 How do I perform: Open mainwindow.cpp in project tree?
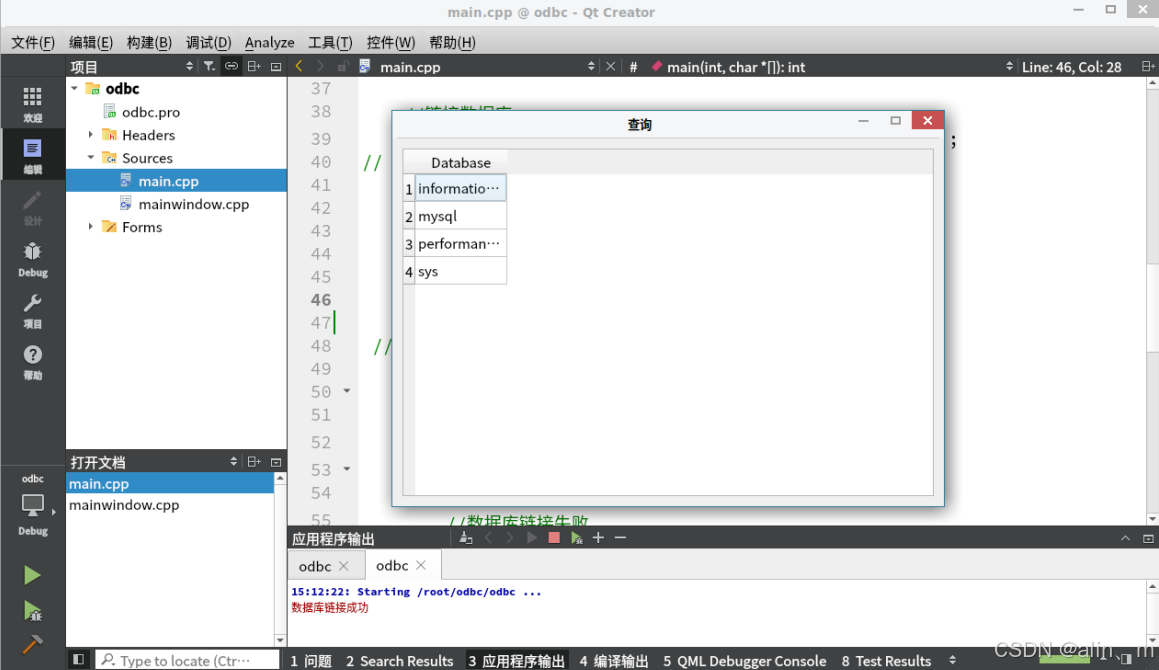(x=194, y=204)
